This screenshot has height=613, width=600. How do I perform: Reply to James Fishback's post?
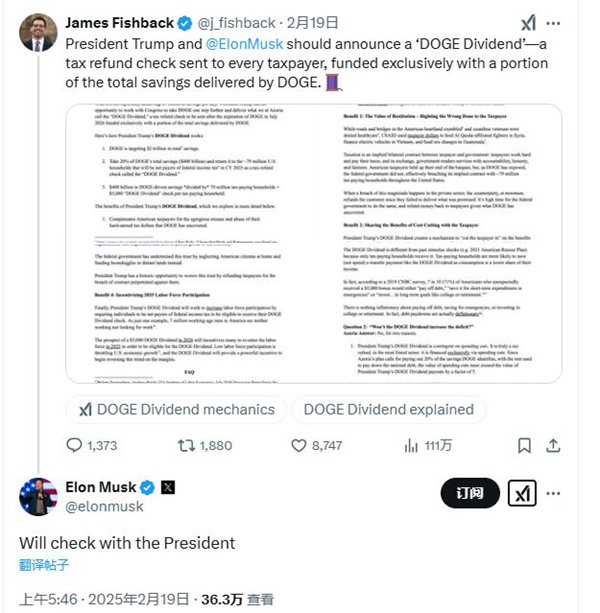(x=77, y=446)
